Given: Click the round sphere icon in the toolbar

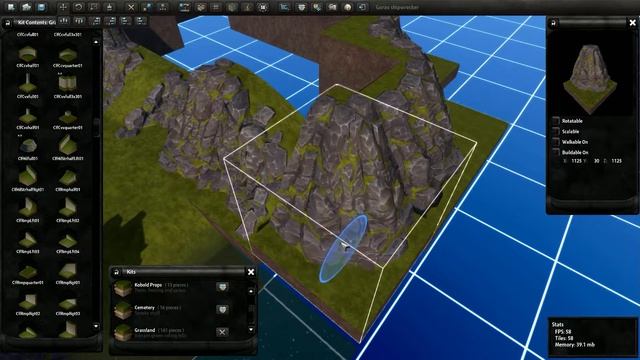Looking at the screenshot, I should click(347, 7).
